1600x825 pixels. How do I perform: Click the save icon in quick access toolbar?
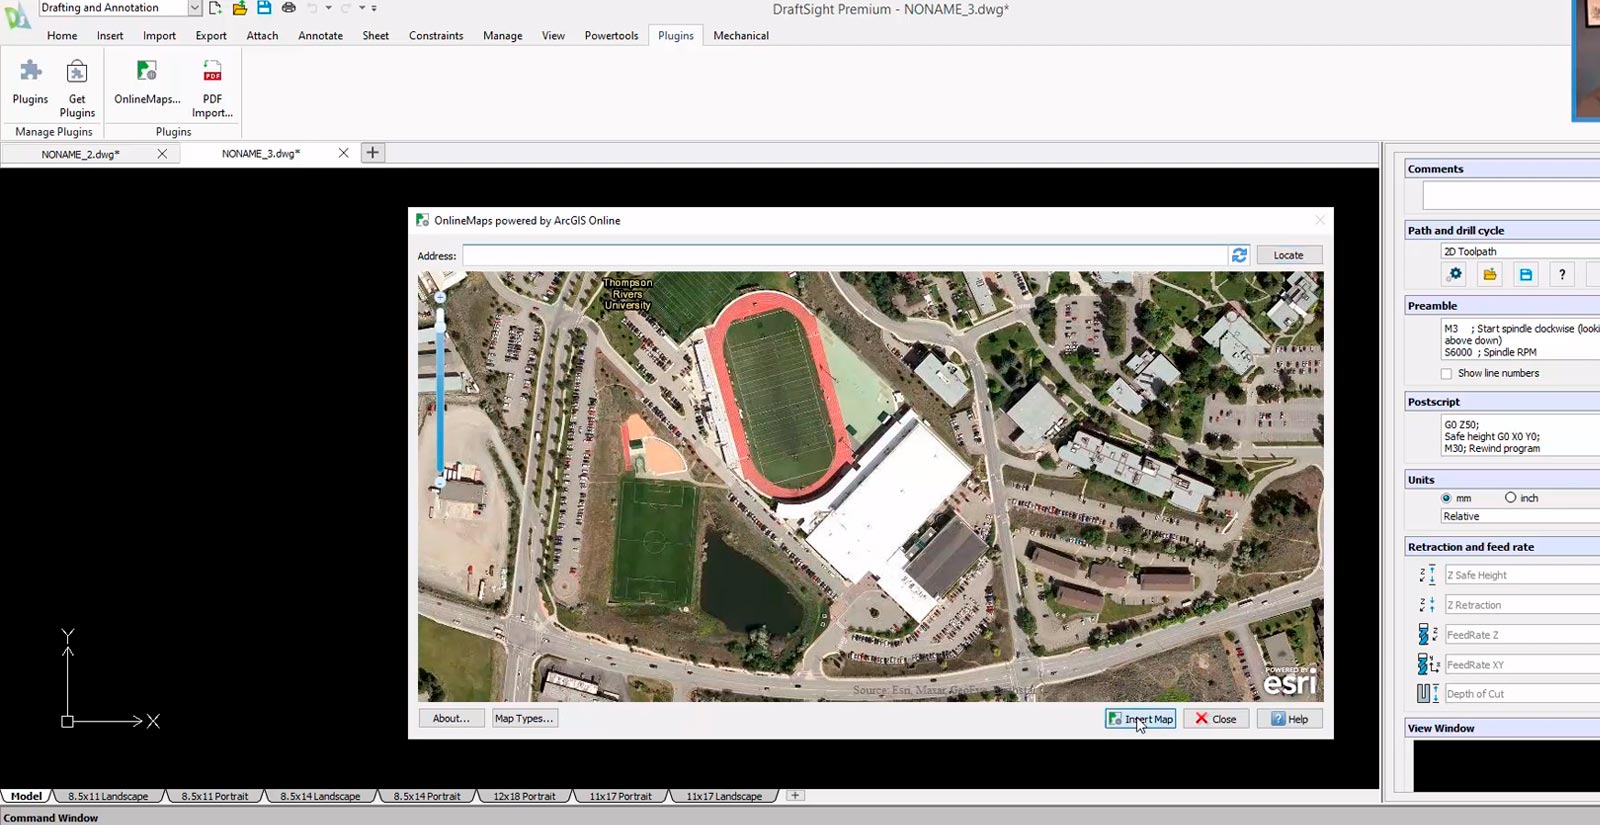point(264,8)
